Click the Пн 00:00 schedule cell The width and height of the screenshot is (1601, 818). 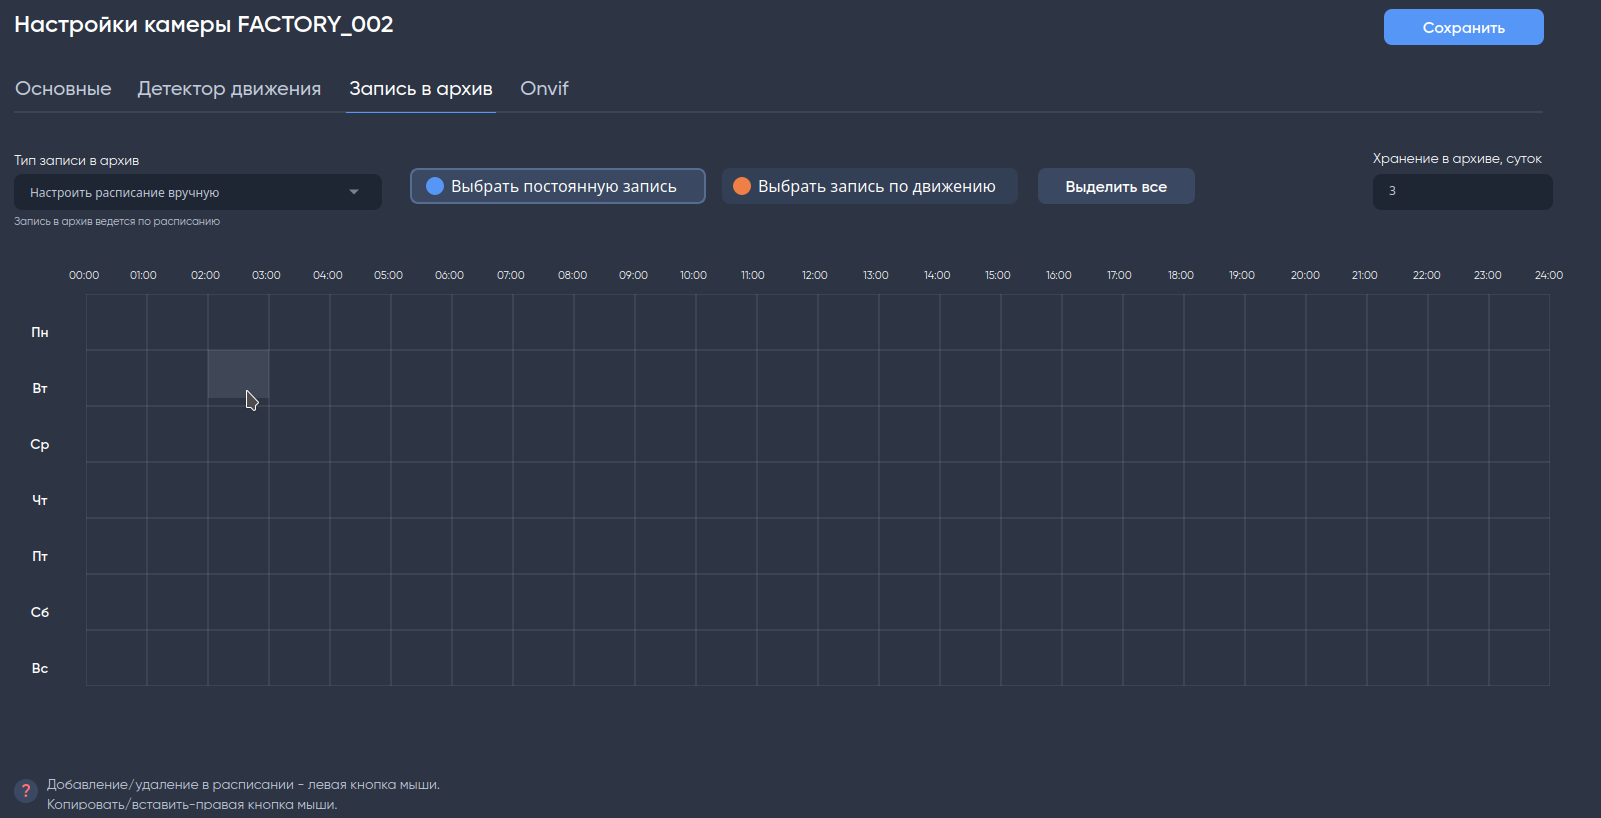click(116, 322)
